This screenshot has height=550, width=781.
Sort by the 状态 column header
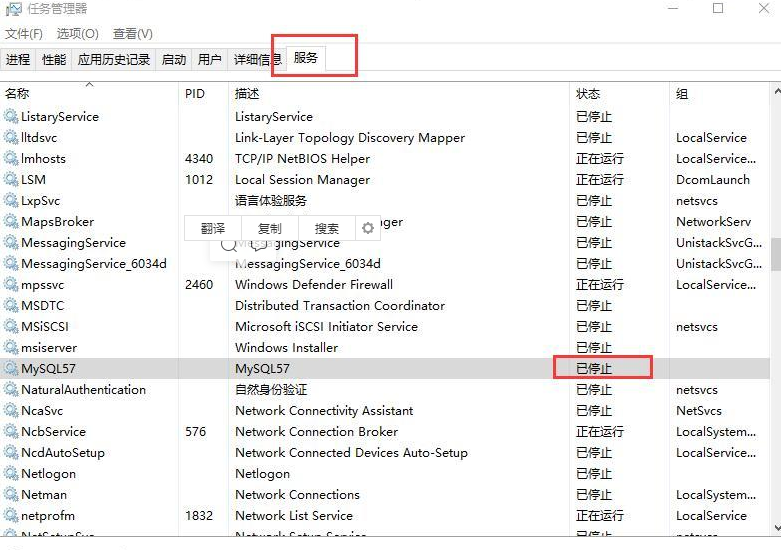[x=619, y=94]
